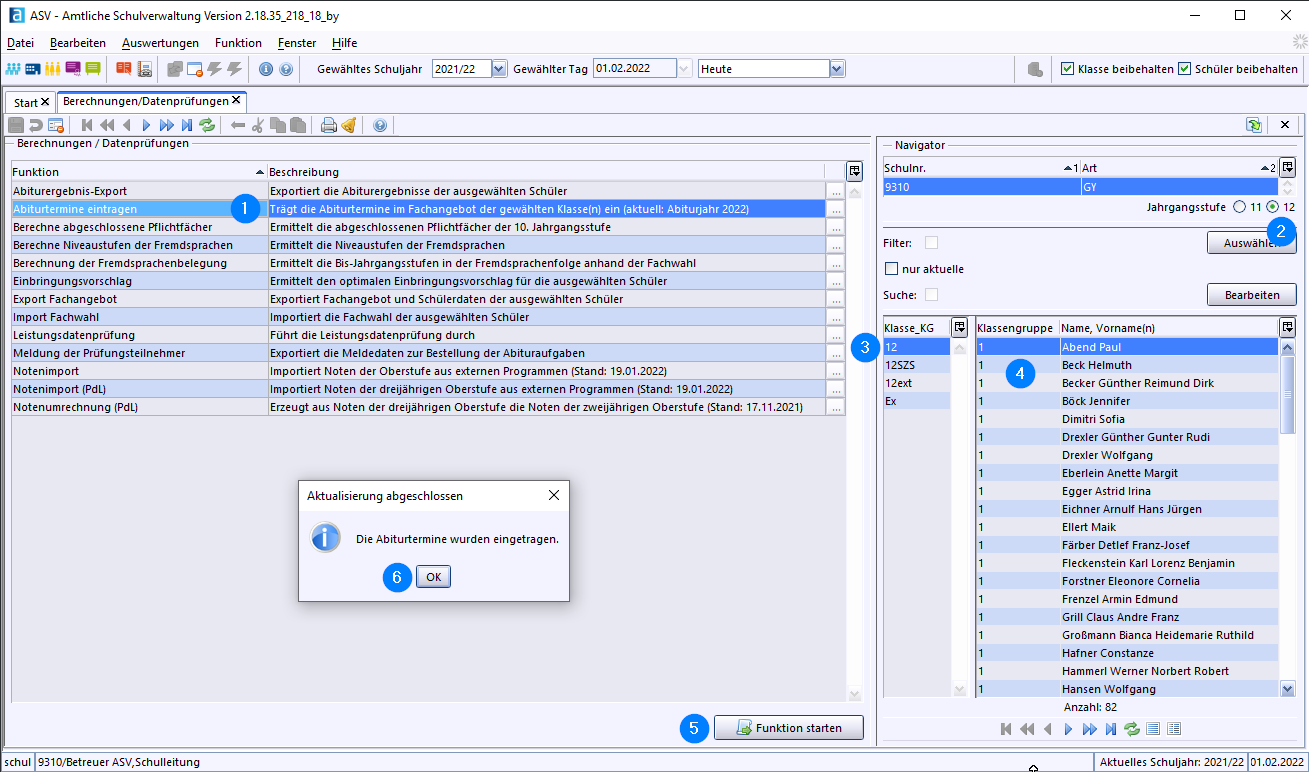Click the Gewählter Tag date field
The image size is (1309, 772).
pos(634,69)
